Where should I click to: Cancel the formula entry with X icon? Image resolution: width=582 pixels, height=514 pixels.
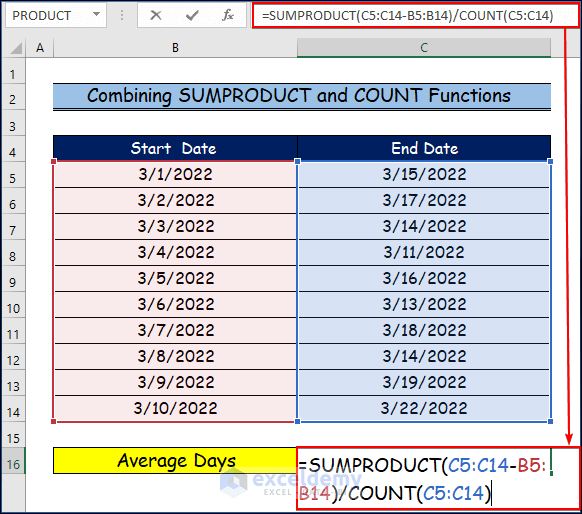(x=156, y=15)
